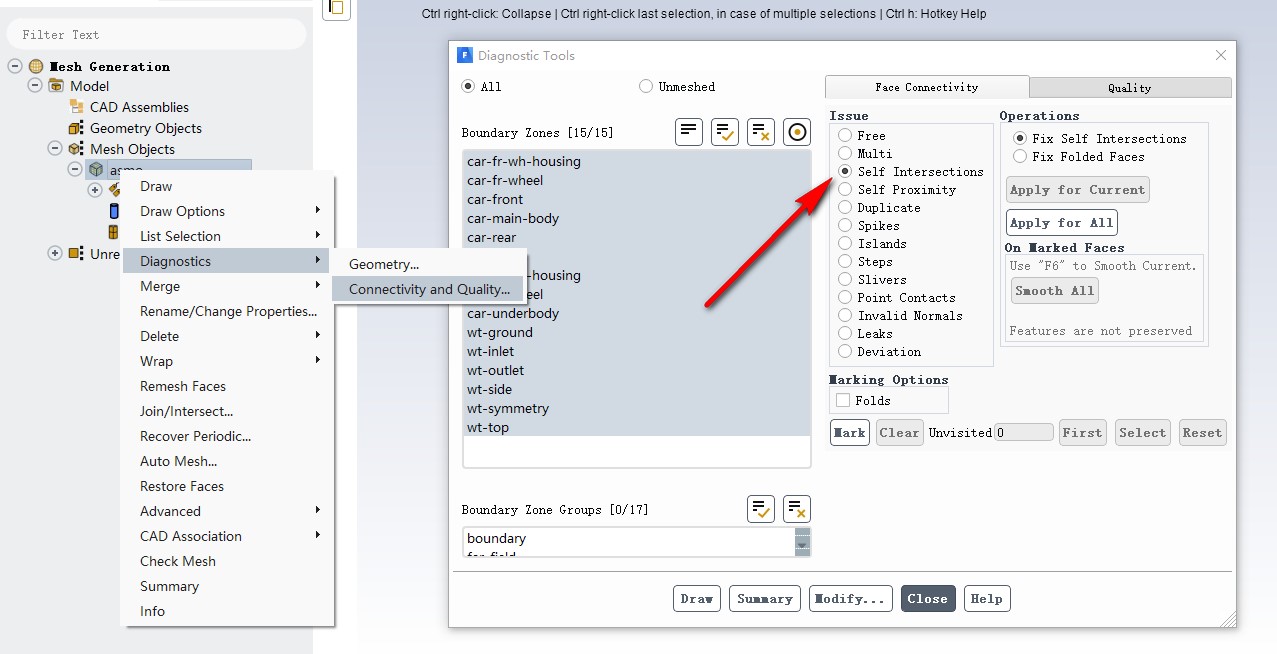Click the target circle icon above Boundary Zones
Screen dimensions: 1277x654
(797, 131)
